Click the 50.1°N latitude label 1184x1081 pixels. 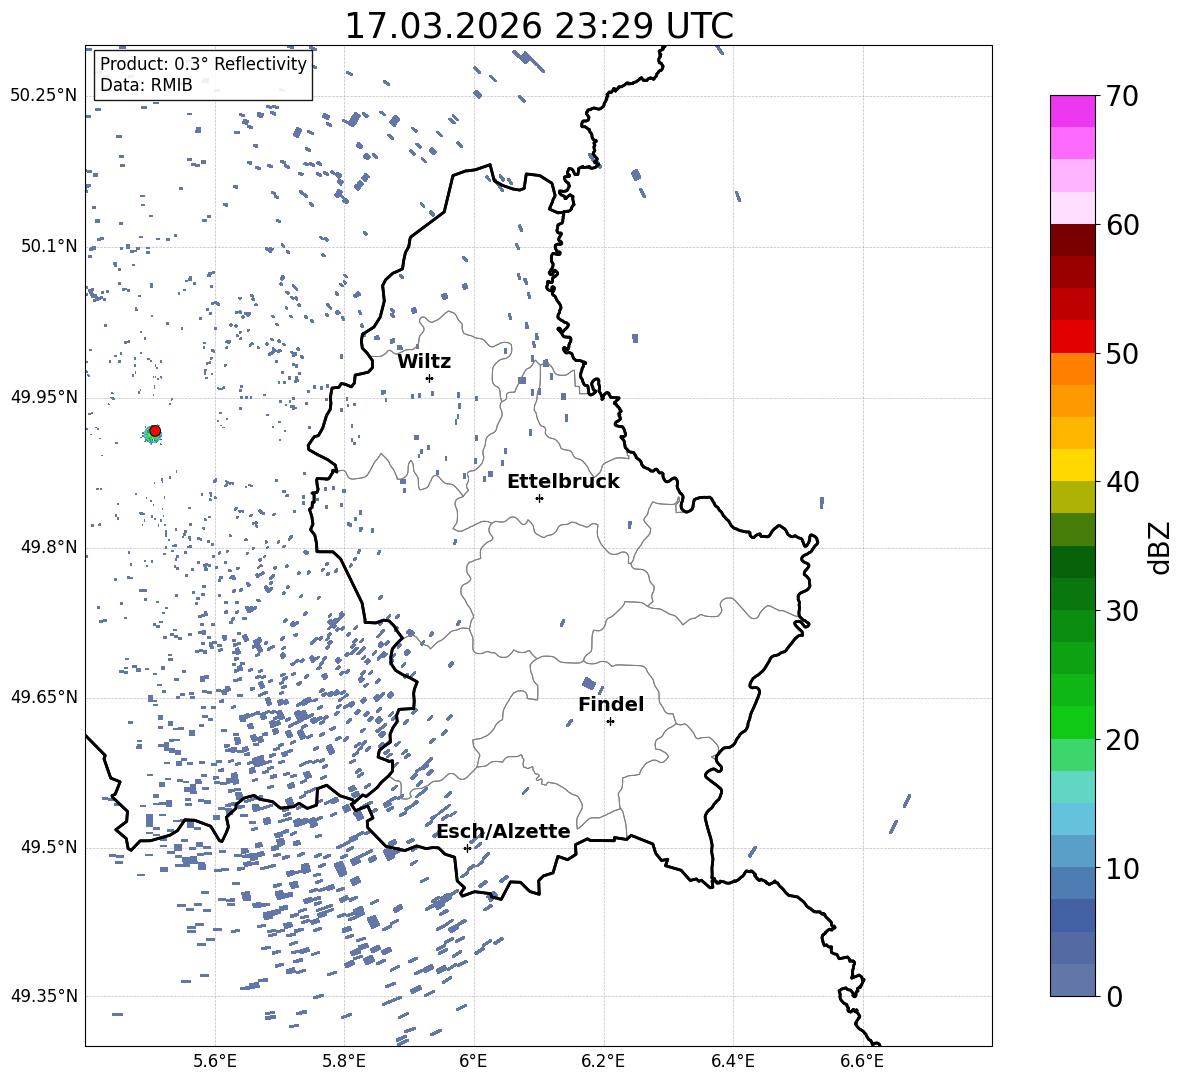tap(48, 246)
